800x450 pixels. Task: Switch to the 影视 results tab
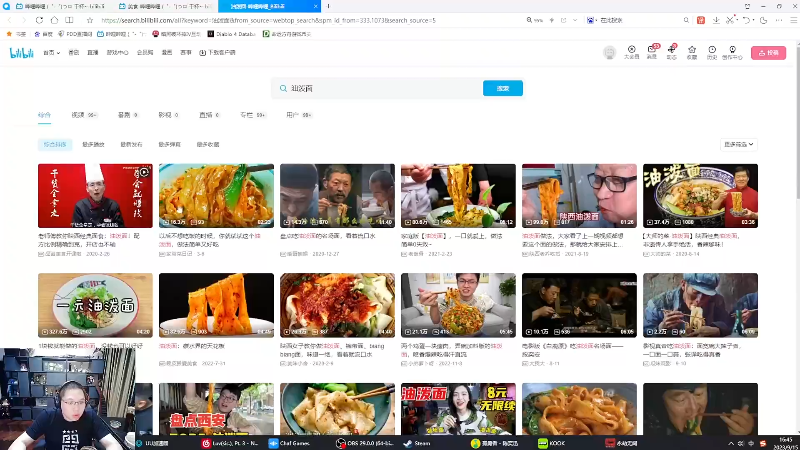(x=168, y=115)
